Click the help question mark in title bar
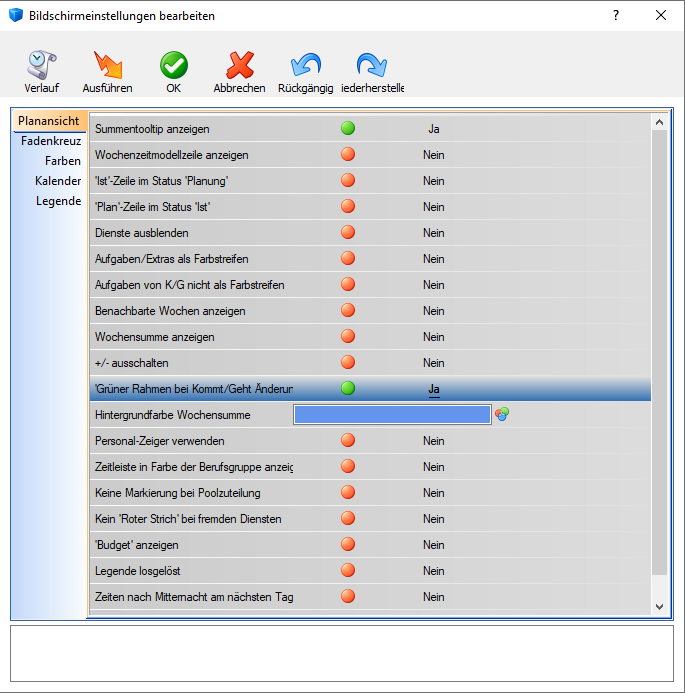 616,15
